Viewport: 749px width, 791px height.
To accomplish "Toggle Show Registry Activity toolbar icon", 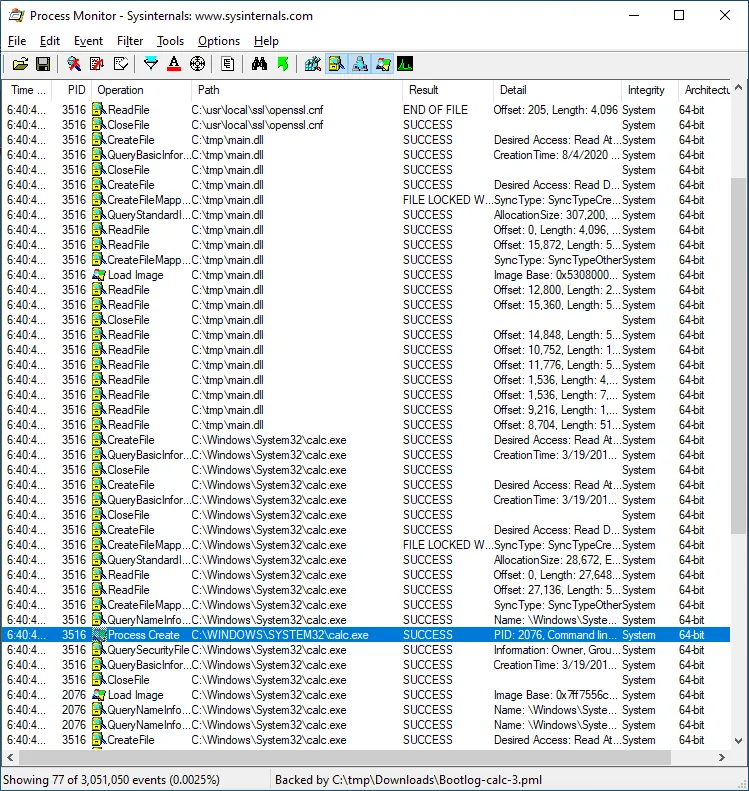I will [313, 64].
